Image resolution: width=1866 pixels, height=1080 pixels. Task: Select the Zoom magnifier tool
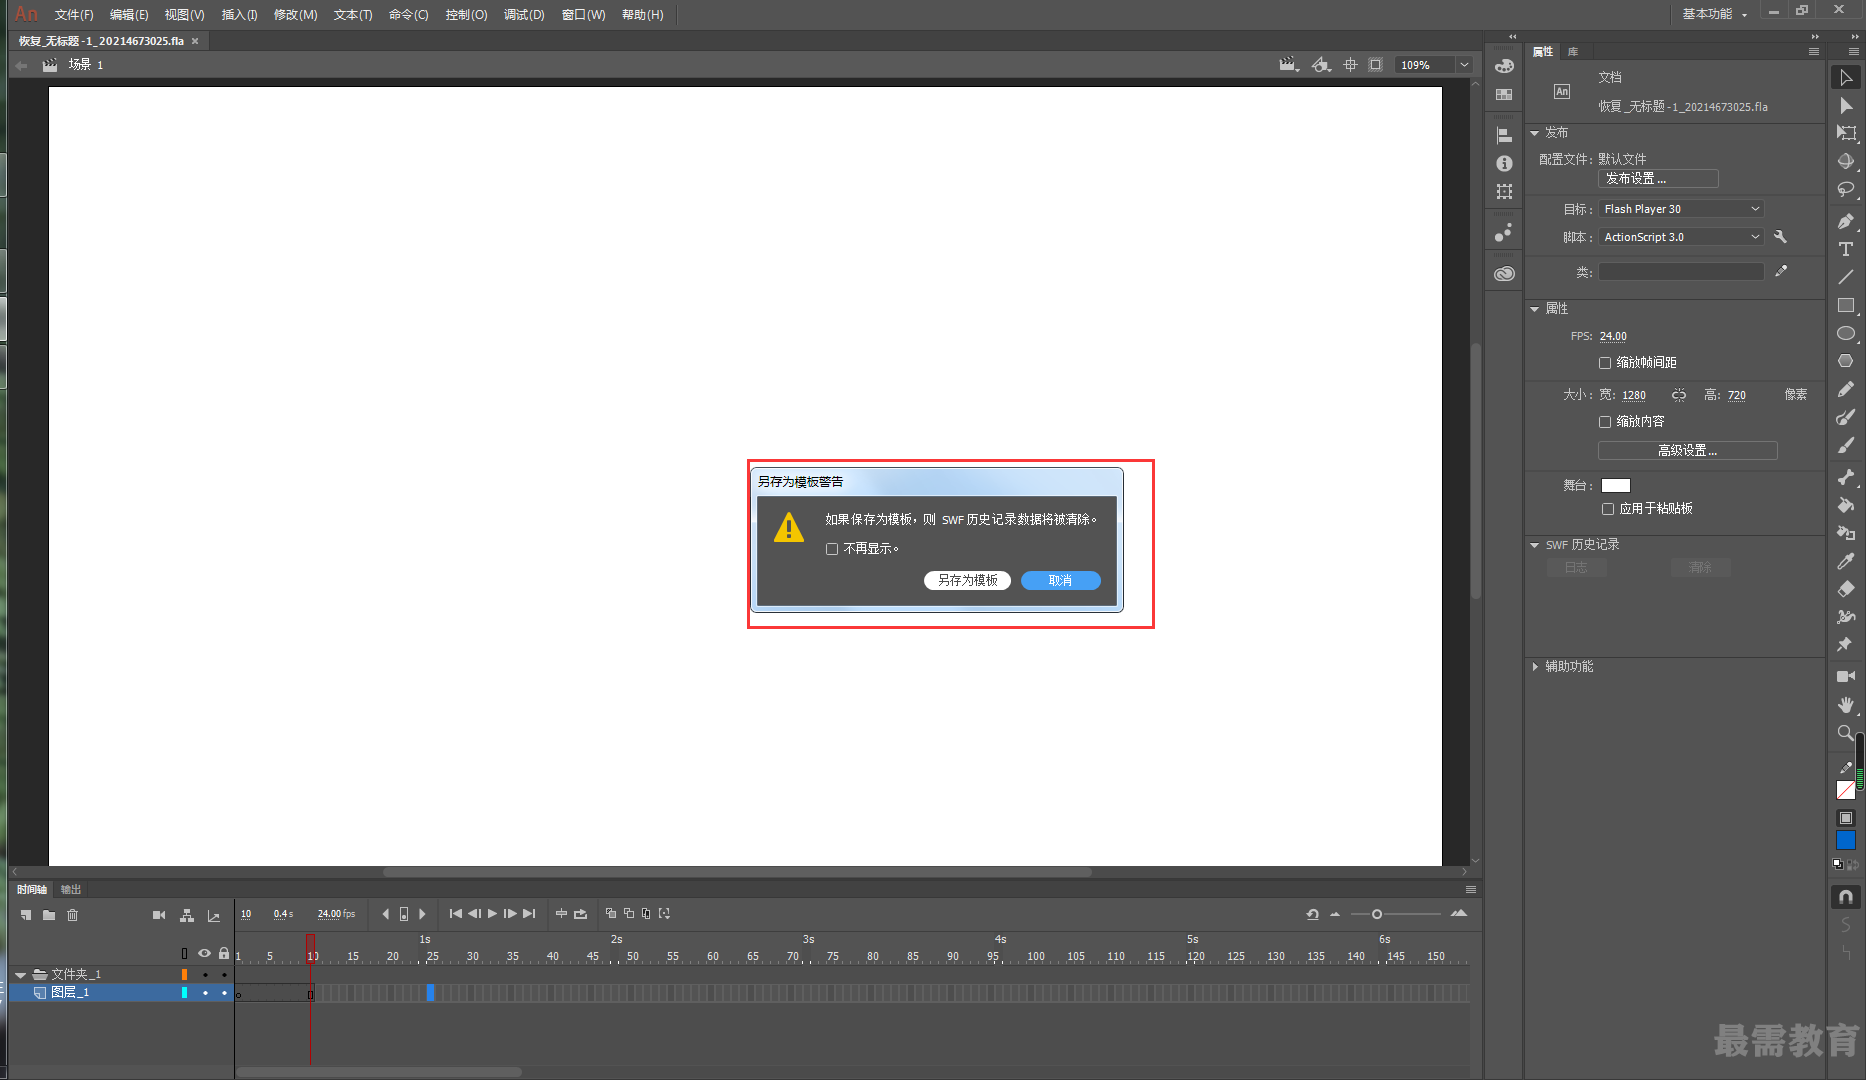coord(1846,733)
